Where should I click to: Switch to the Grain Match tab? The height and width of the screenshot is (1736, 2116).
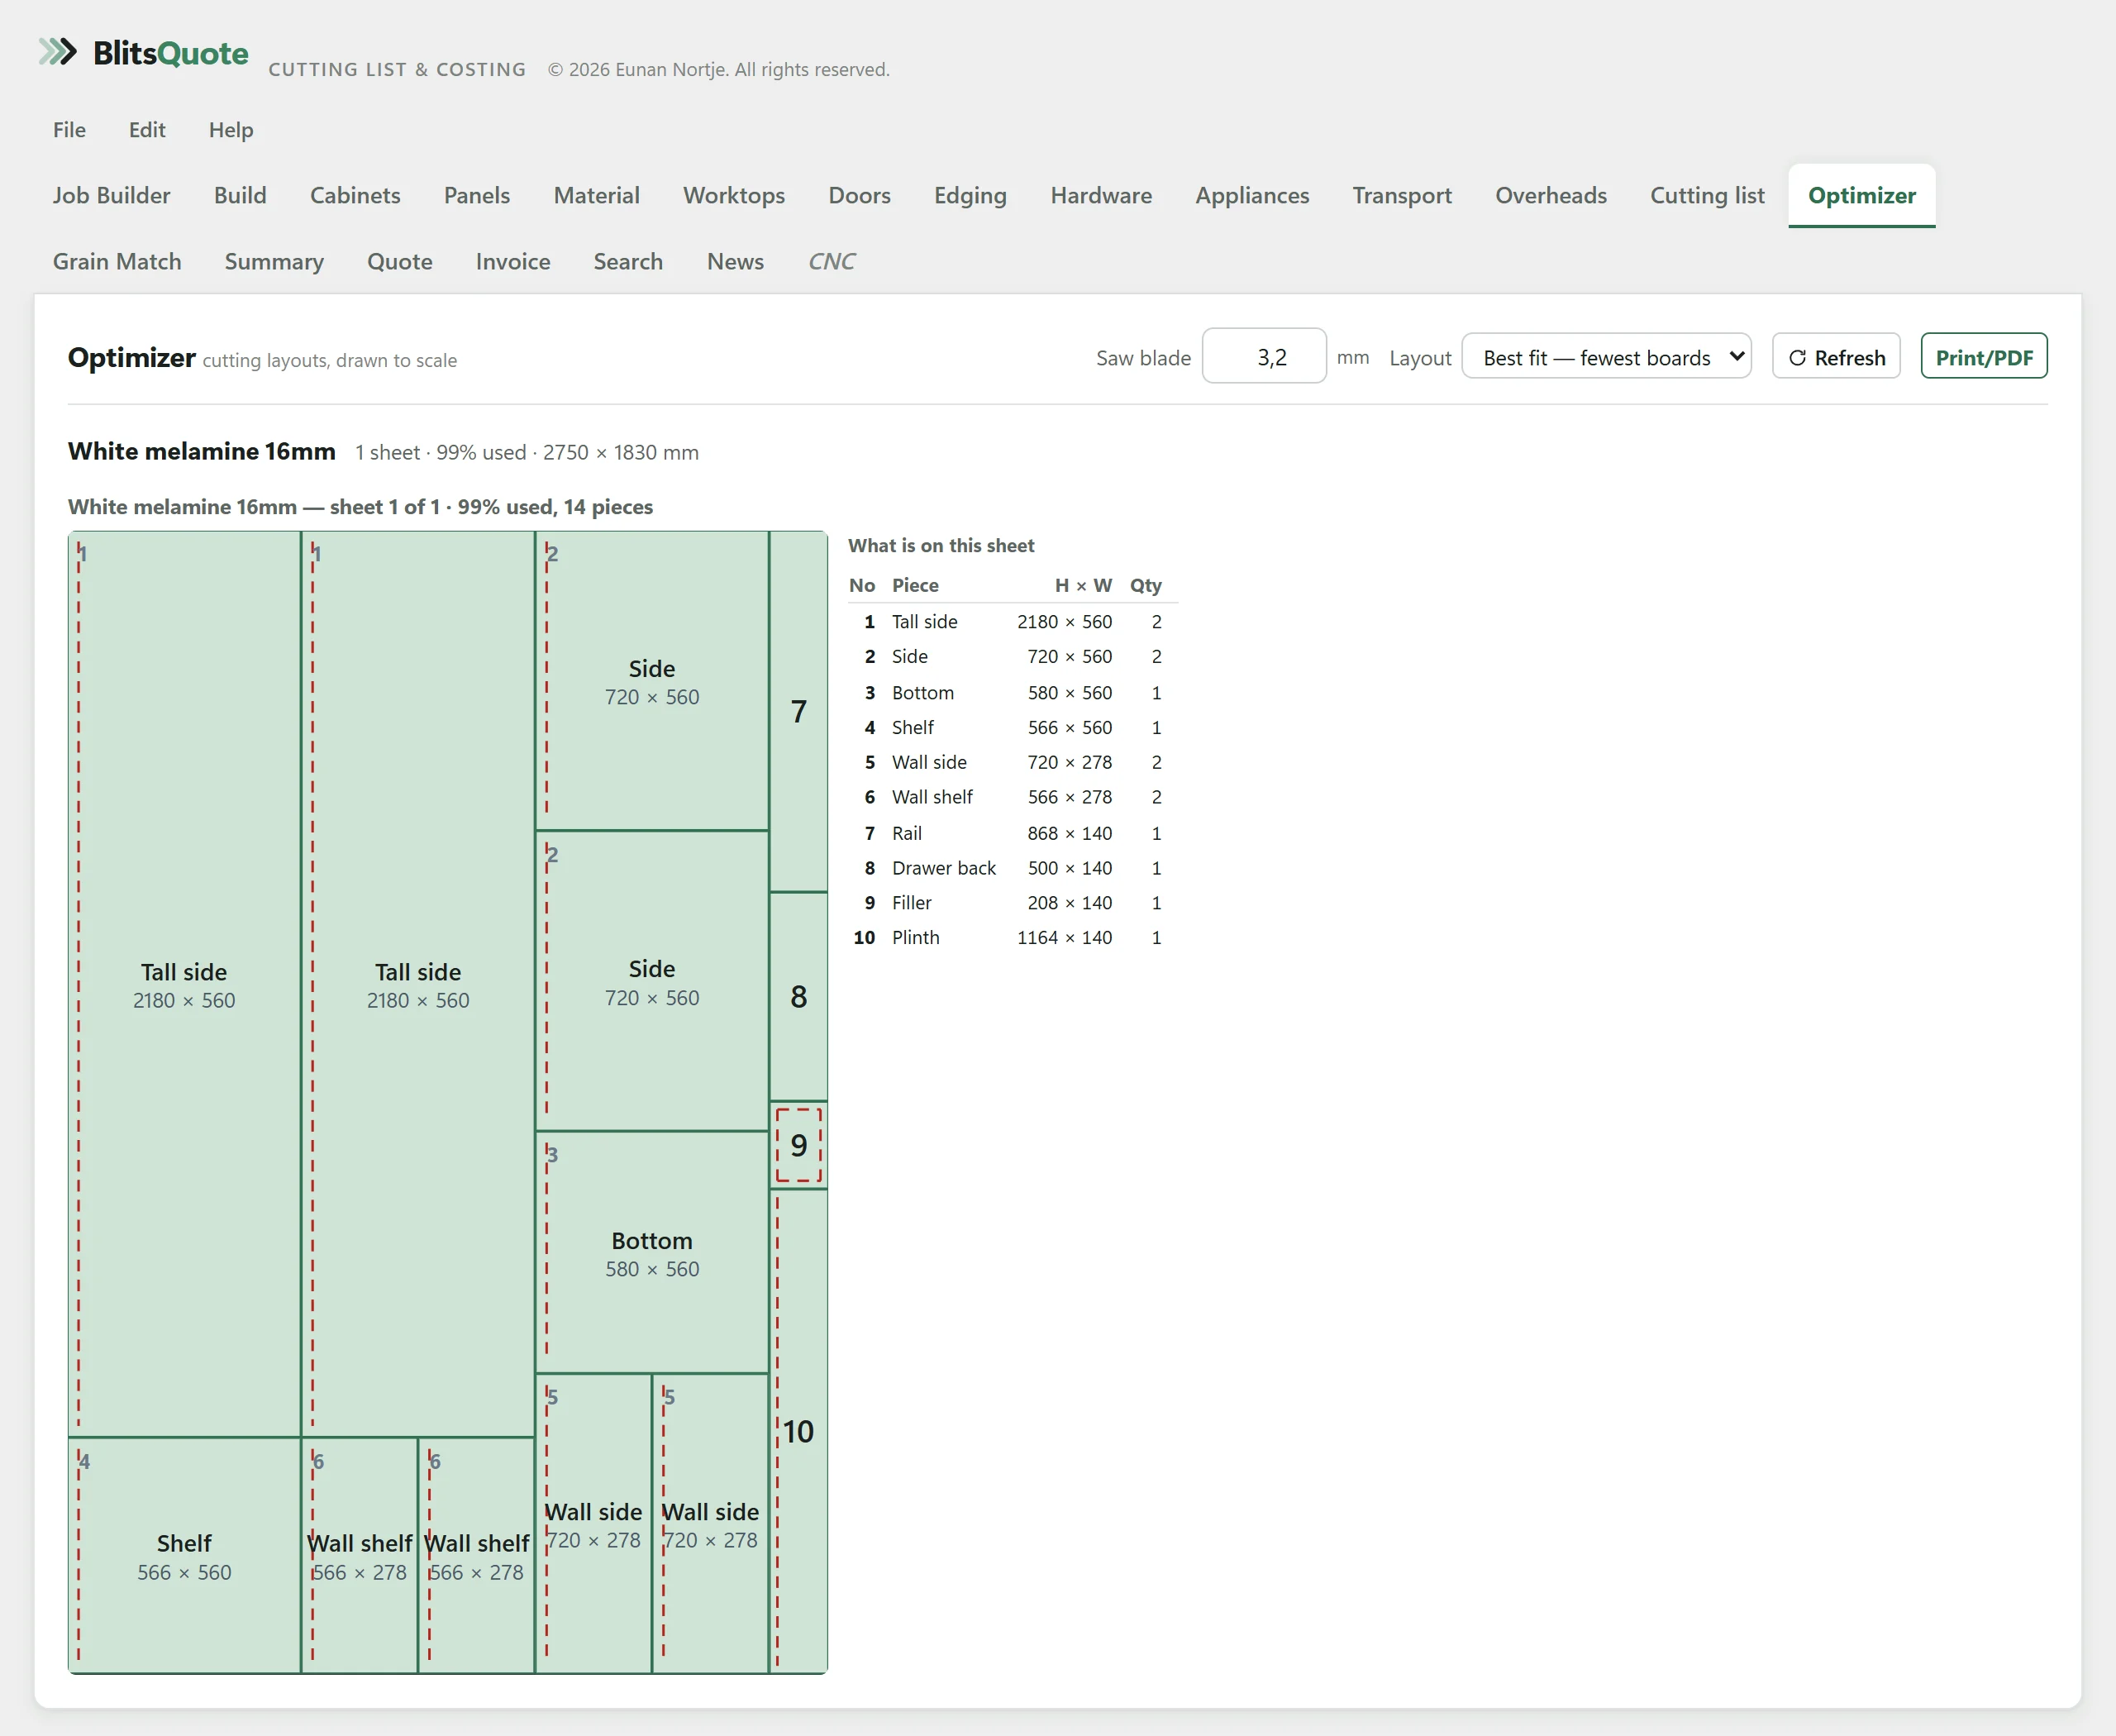point(117,261)
